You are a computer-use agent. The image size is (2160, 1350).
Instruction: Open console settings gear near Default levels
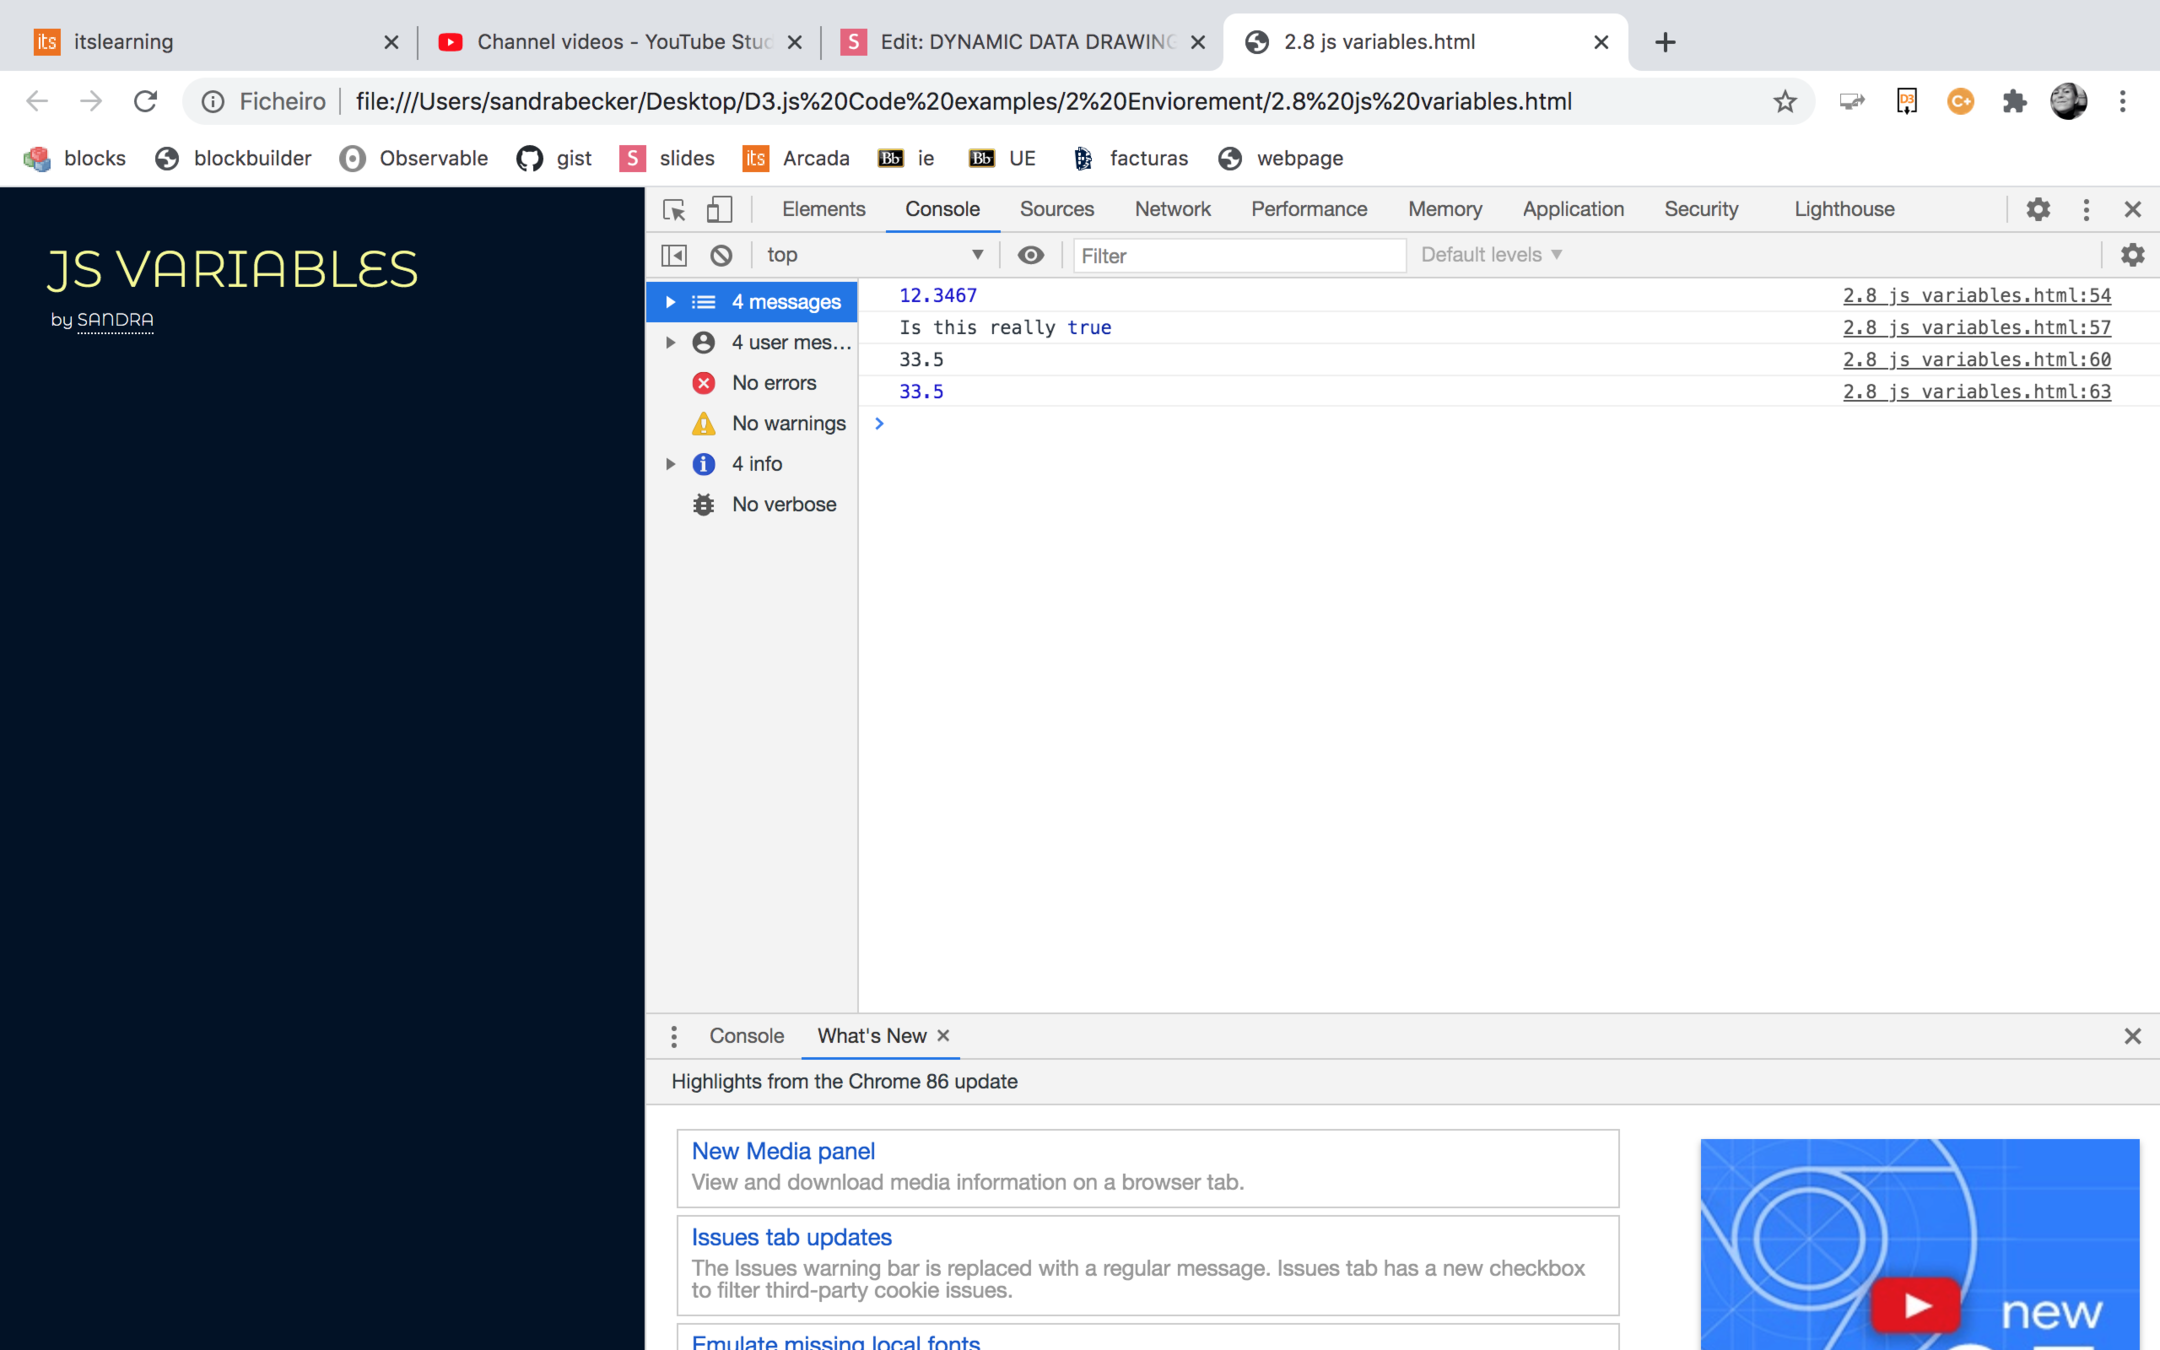click(x=2132, y=255)
